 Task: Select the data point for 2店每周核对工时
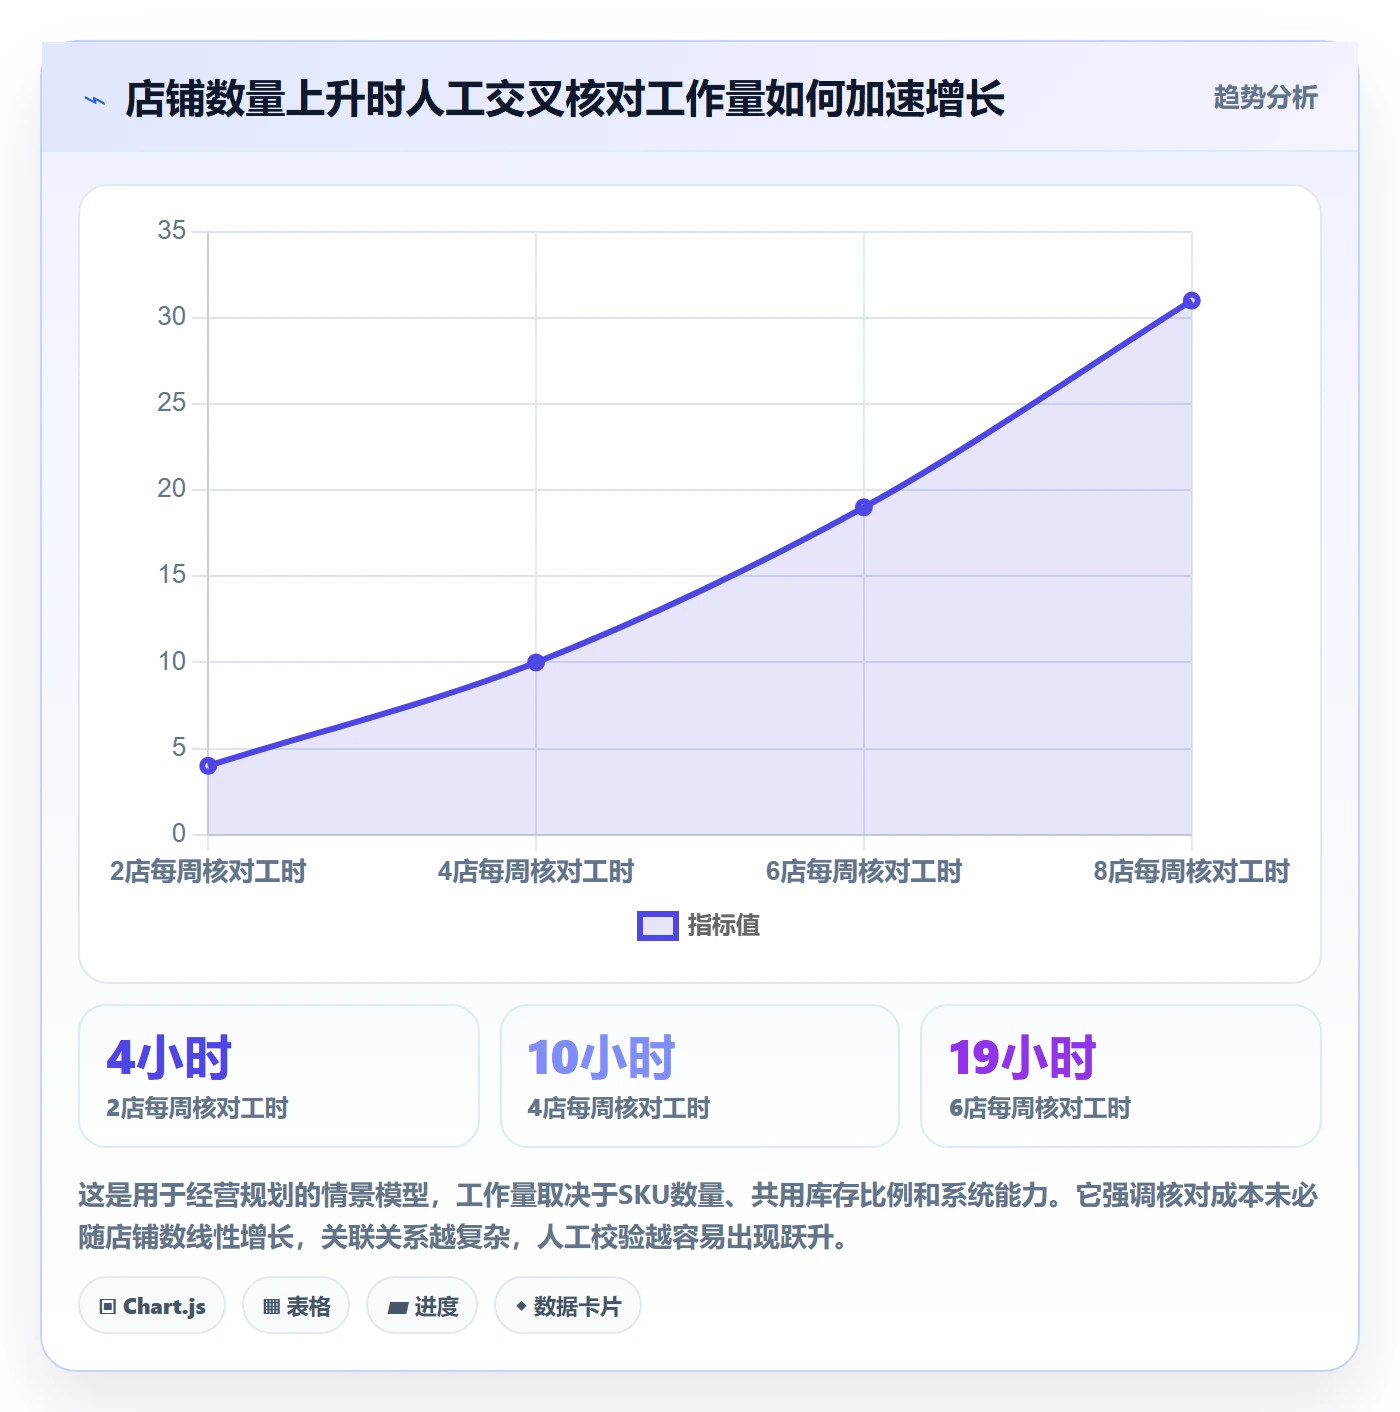[x=208, y=766]
